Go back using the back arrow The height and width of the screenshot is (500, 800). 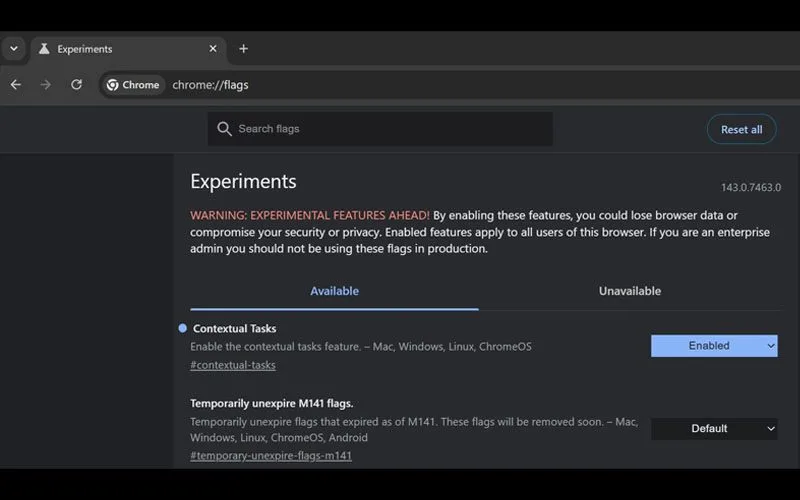coord(16,85)
